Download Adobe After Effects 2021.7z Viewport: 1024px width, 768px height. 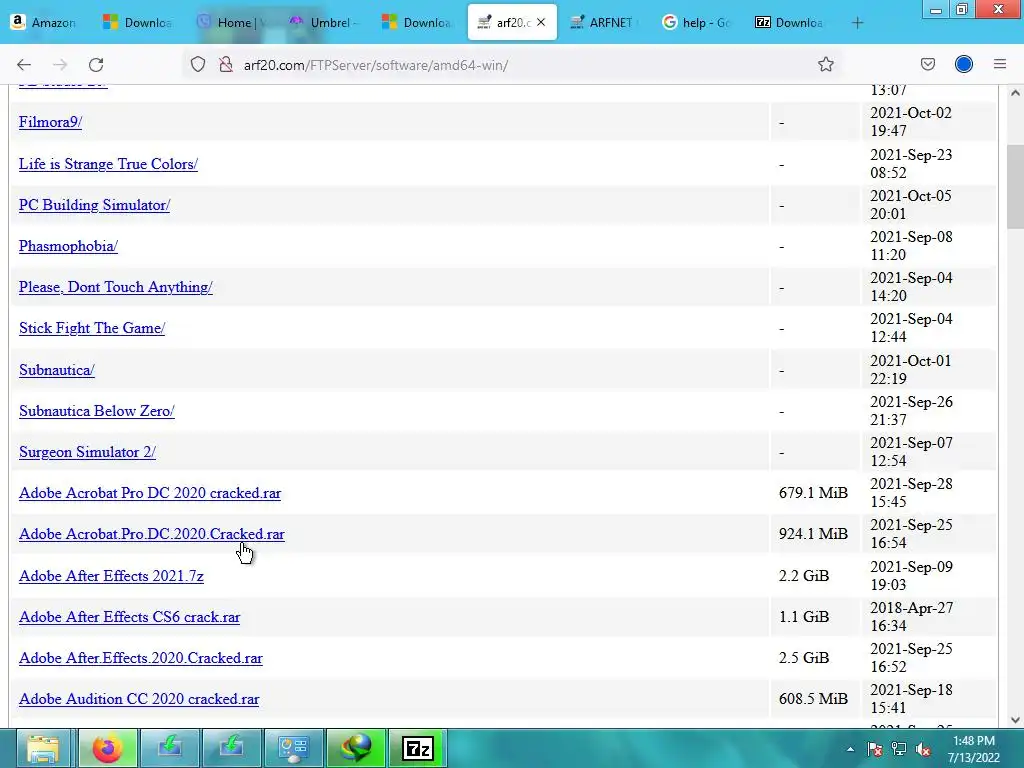[x=112, y=576]
